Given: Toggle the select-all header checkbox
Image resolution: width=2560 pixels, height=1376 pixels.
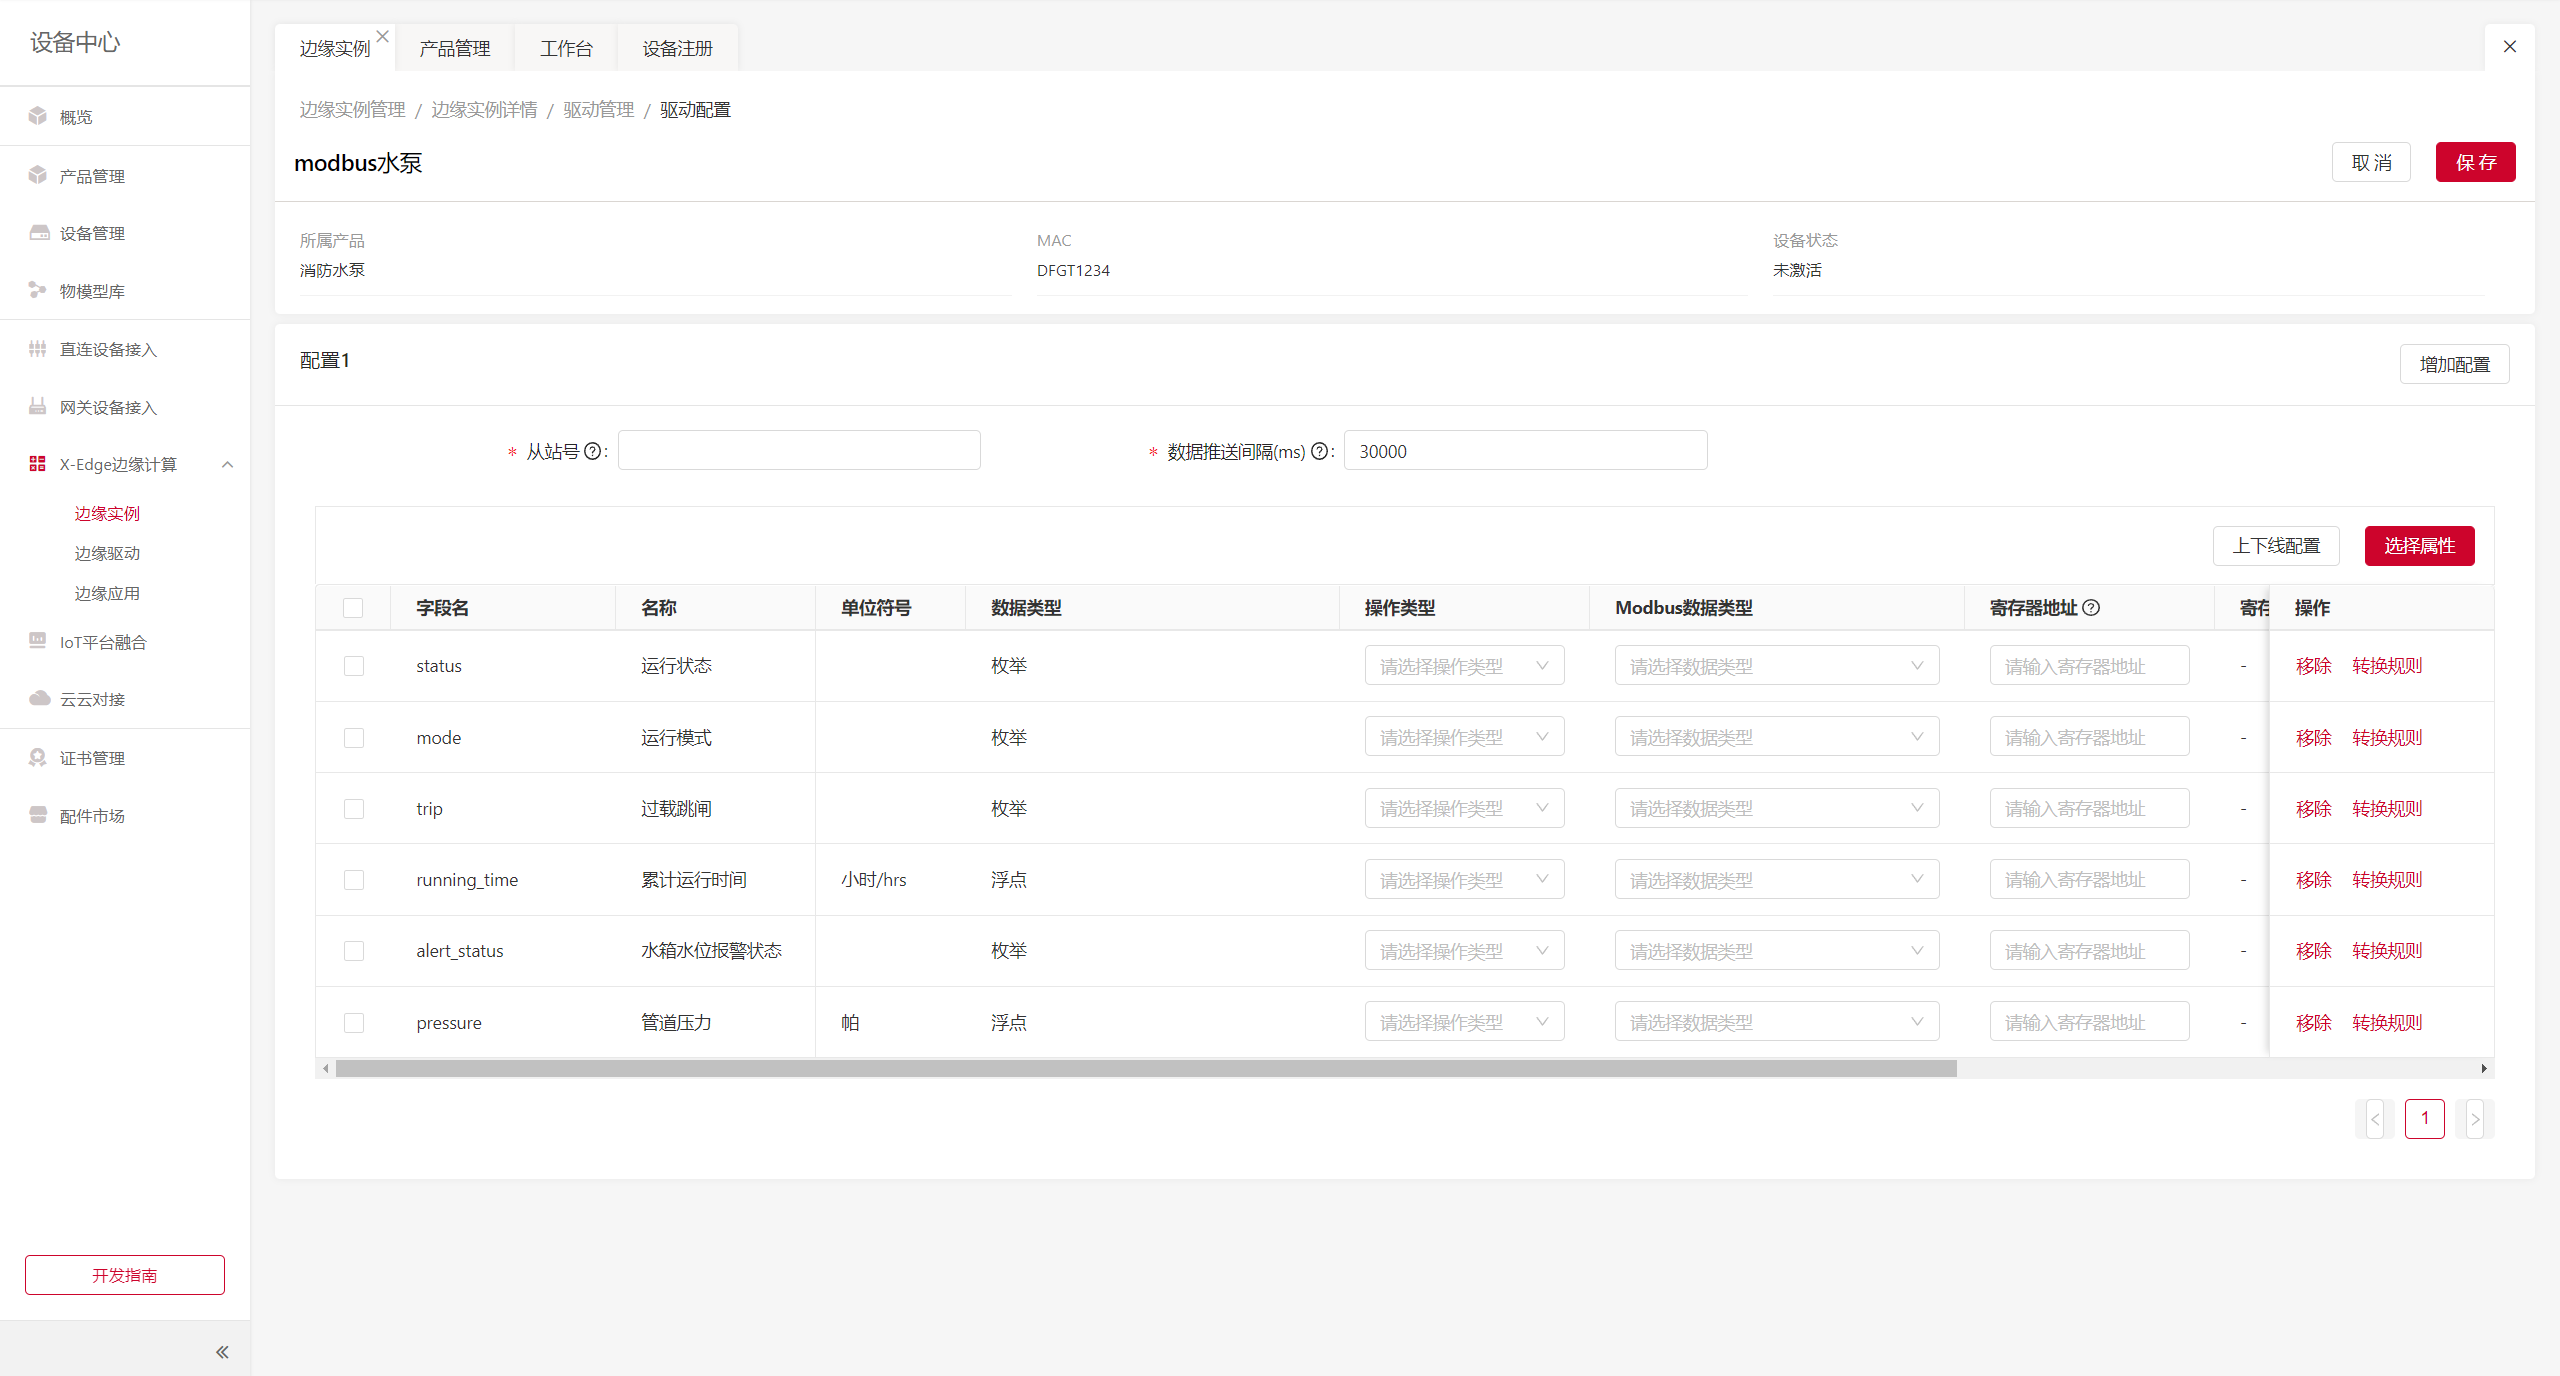Looking at the screenshot, I should click(x=353, y=608).
